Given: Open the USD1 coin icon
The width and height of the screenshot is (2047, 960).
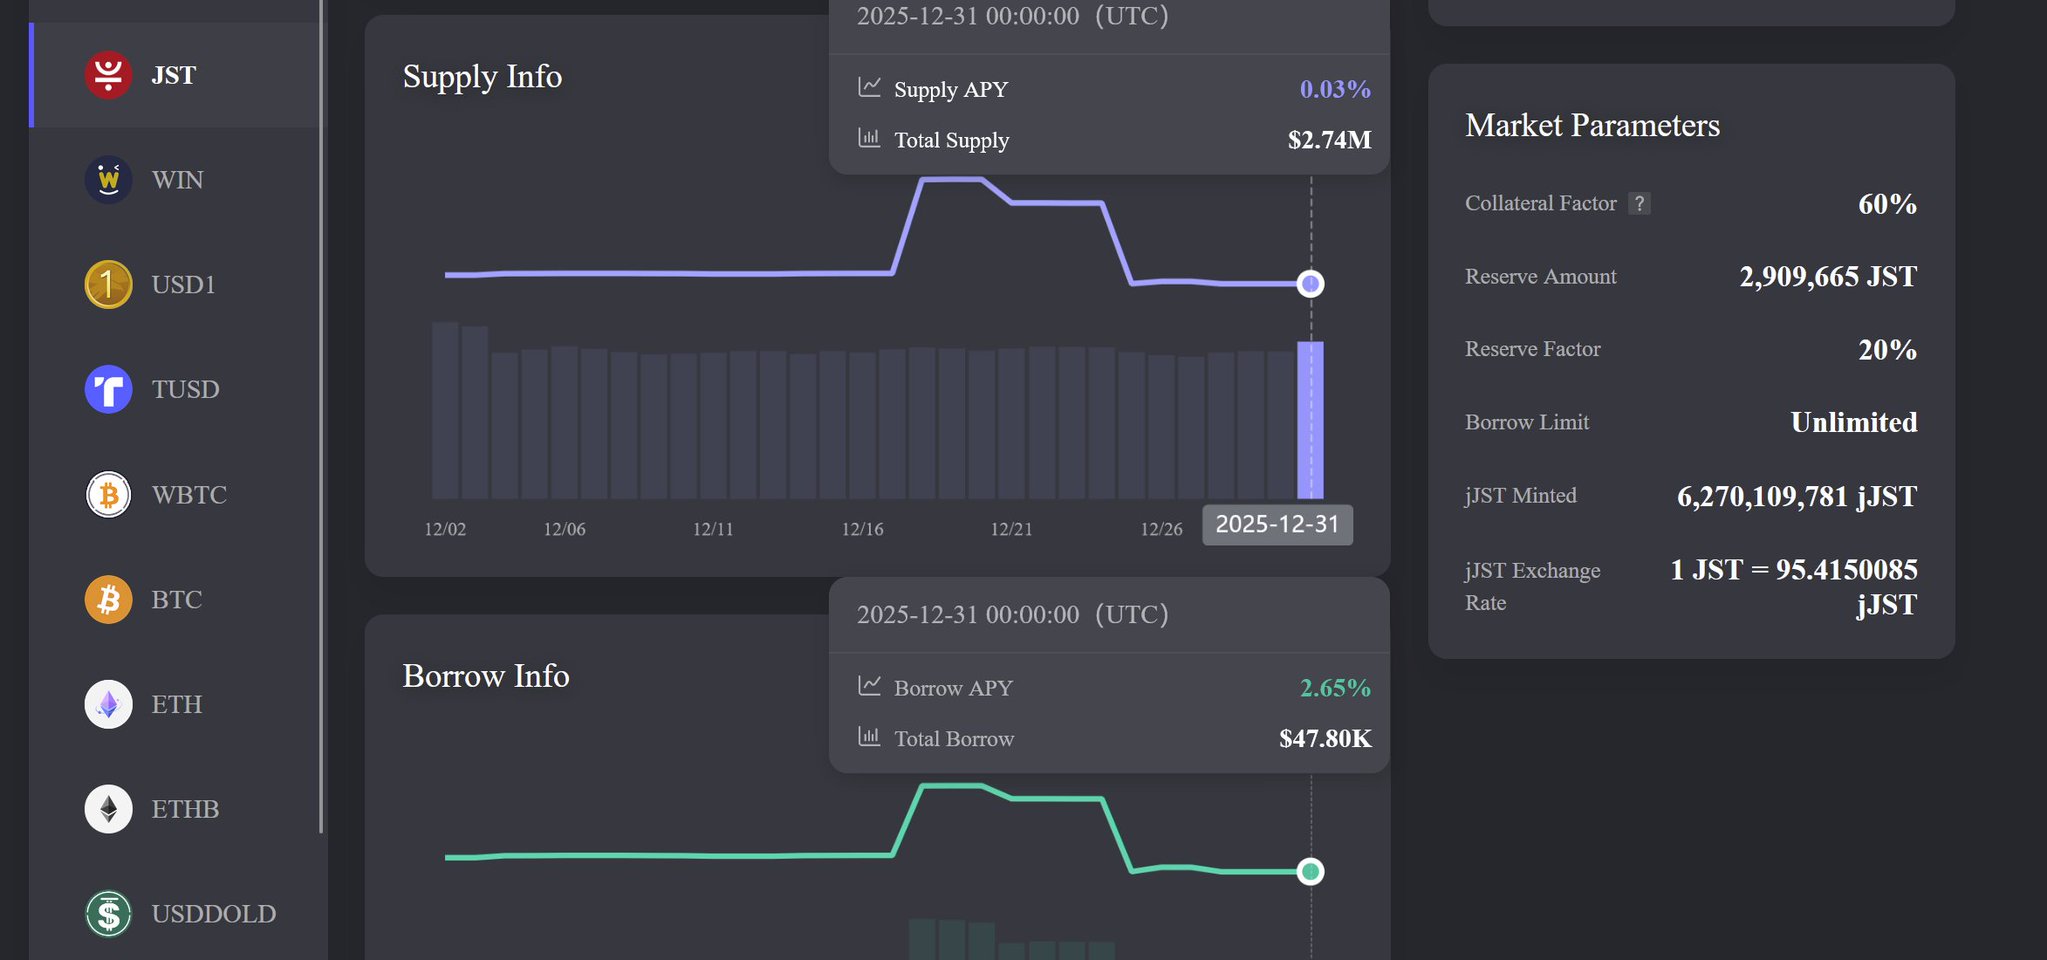Looking at the screenshot, I should 108,285.
